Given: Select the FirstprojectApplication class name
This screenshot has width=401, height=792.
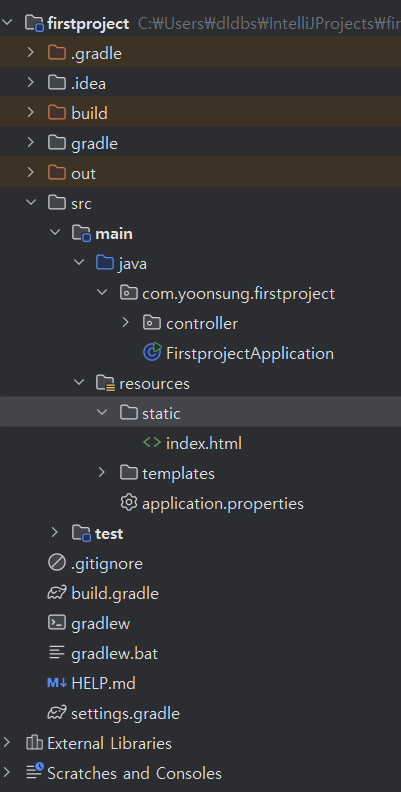Looking at the screenshot, I should 250,353.
